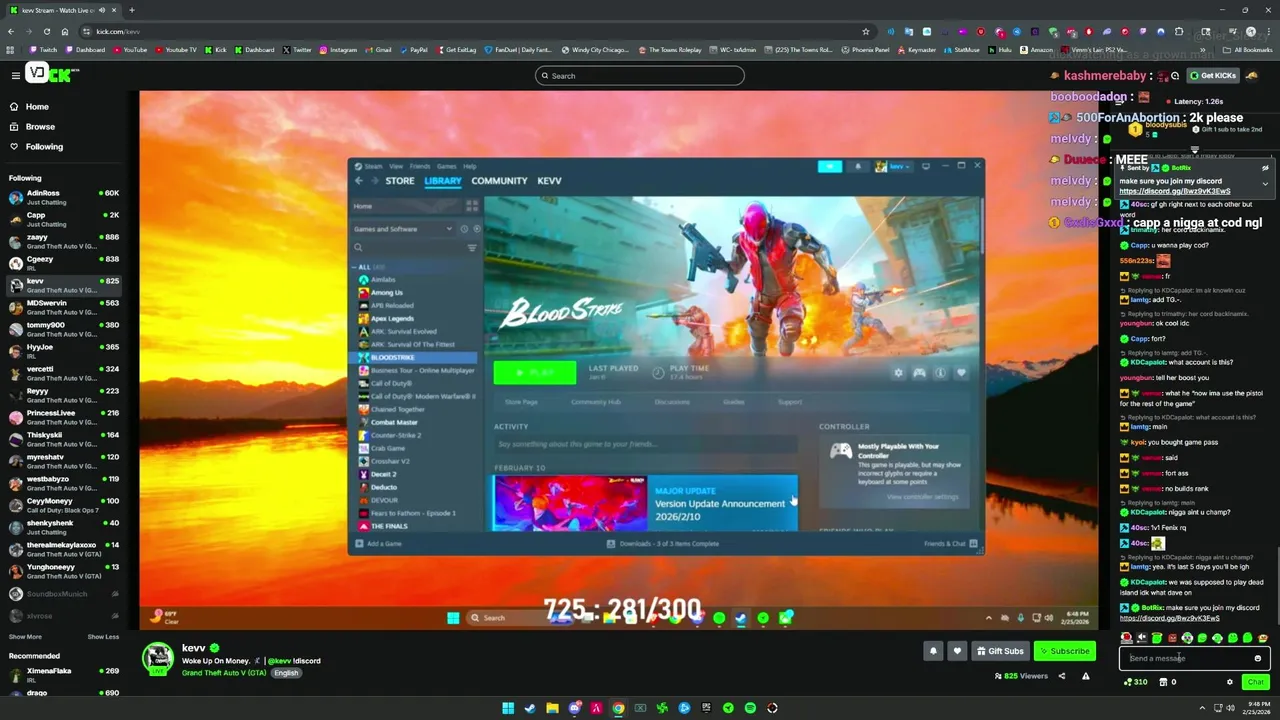1280x720 pixels.
Task: Open YouTube bookmark in bookmarks bar
Action: (129, 50)
